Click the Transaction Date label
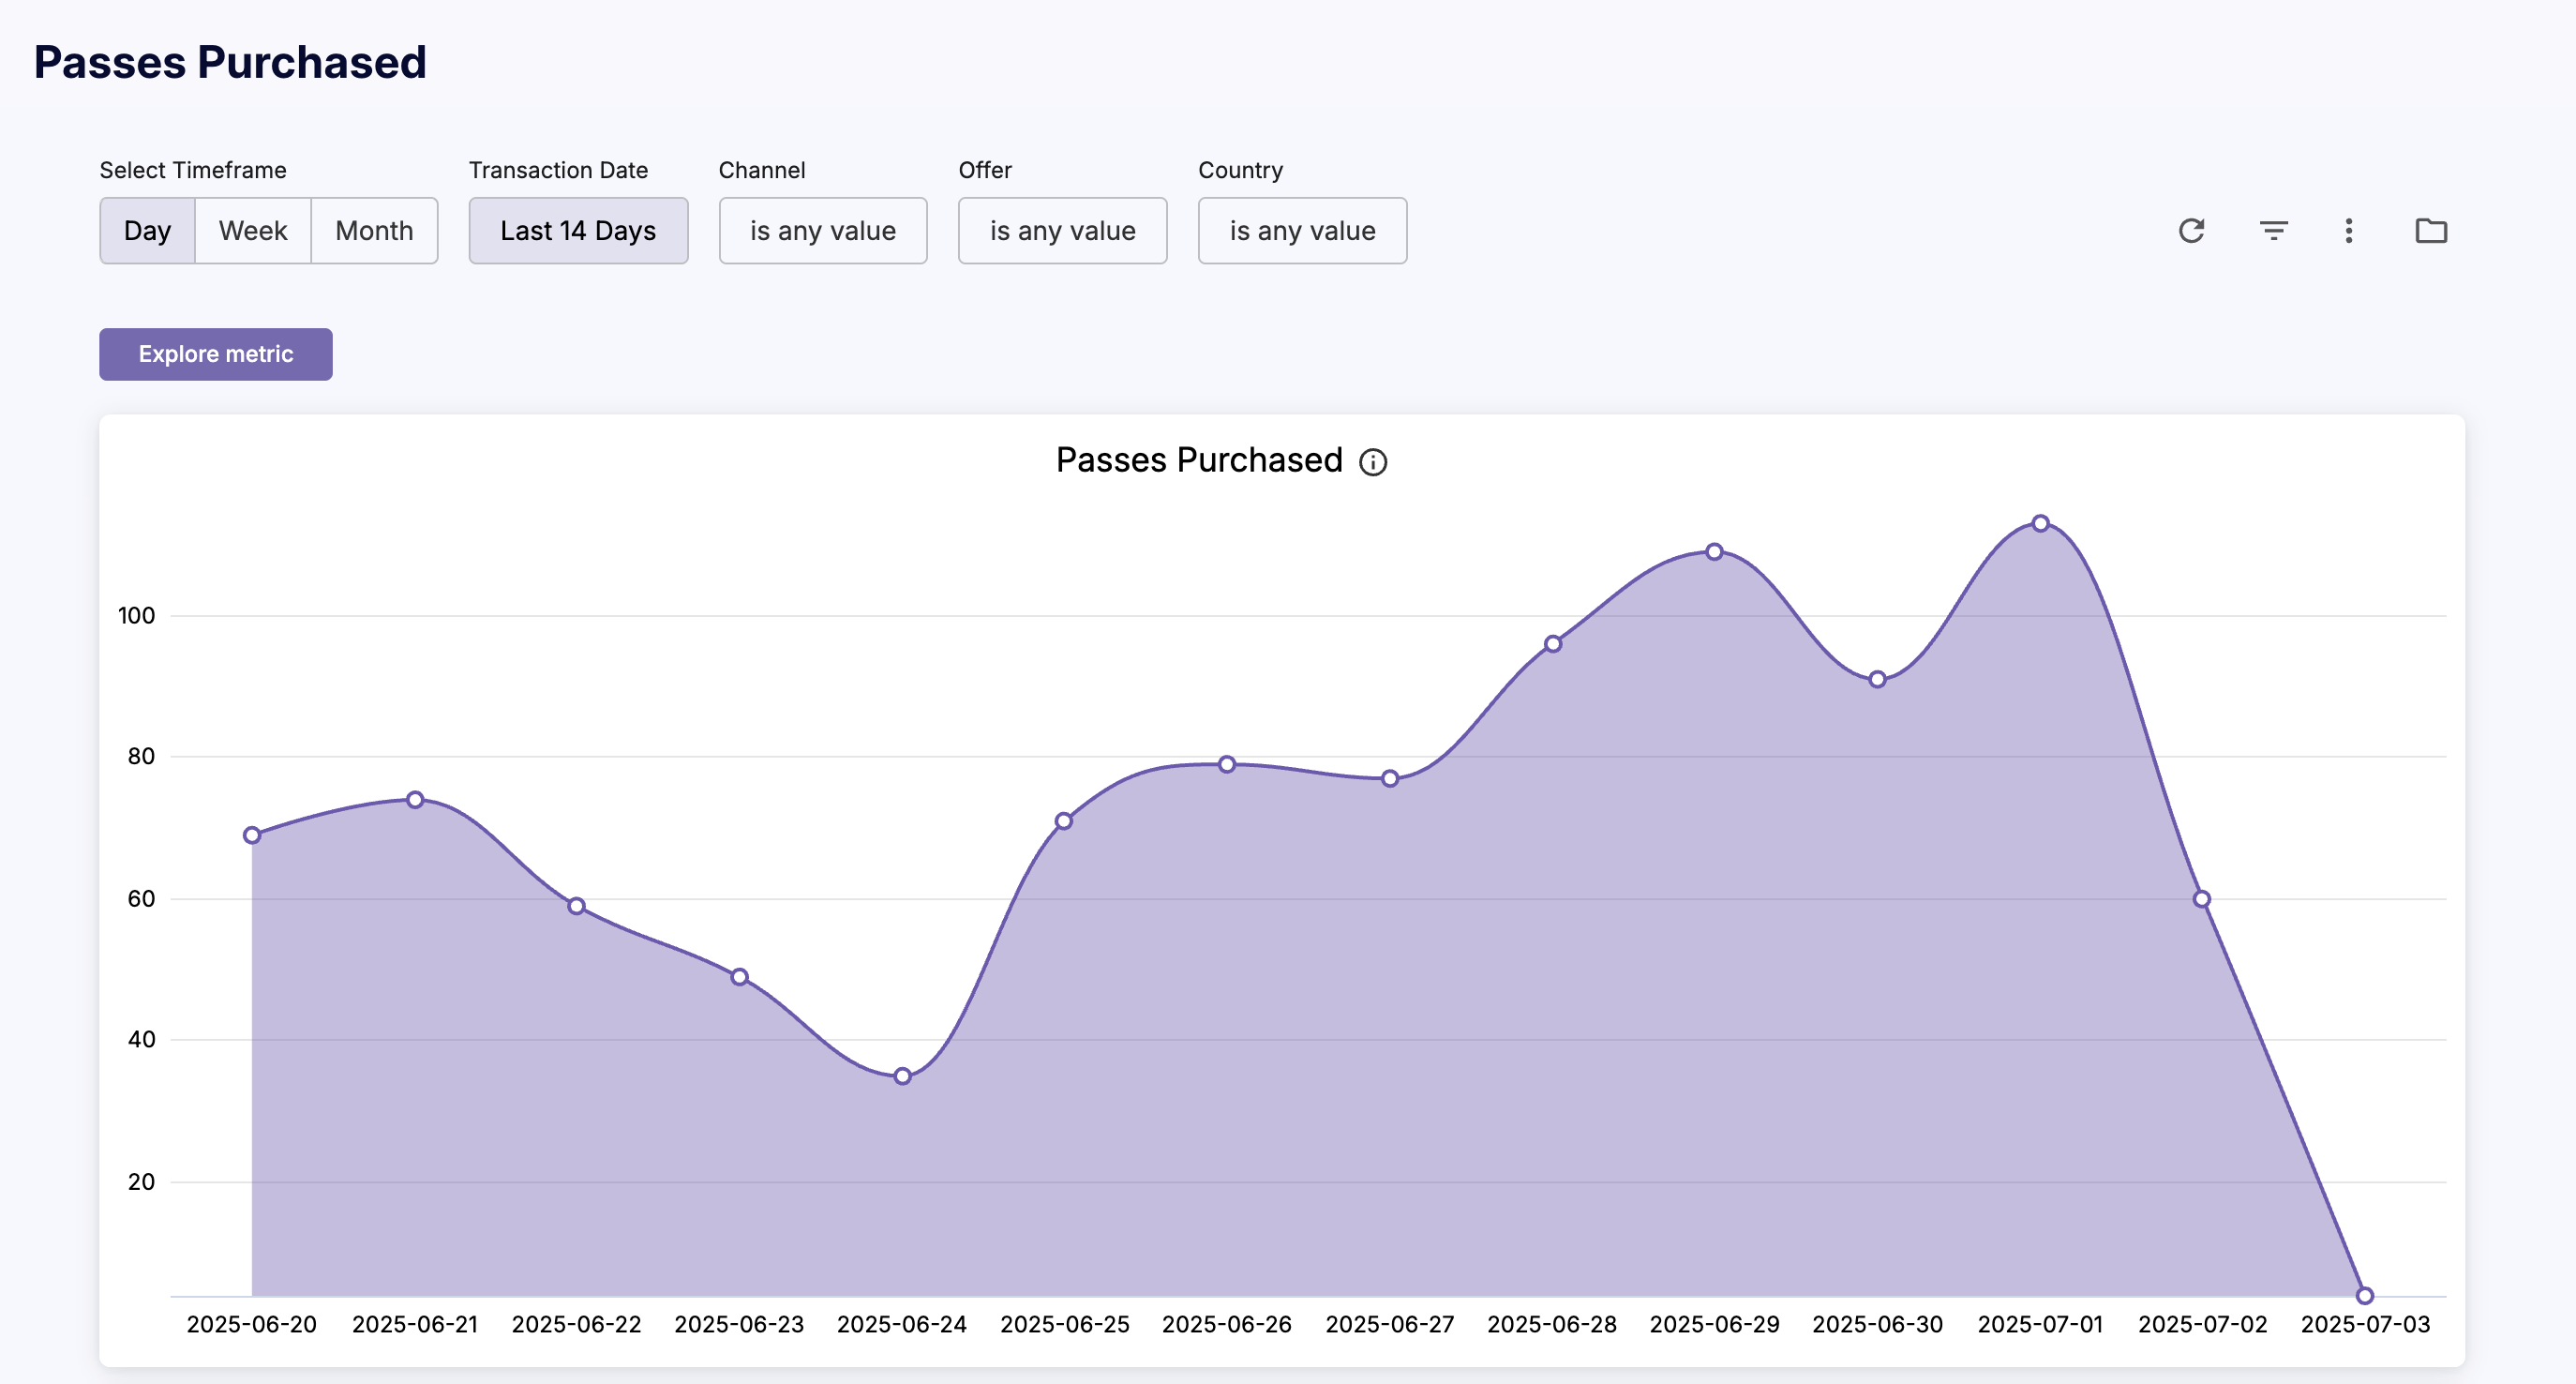This screenshot has height=1384, width=2576. [x=558, y=170]
